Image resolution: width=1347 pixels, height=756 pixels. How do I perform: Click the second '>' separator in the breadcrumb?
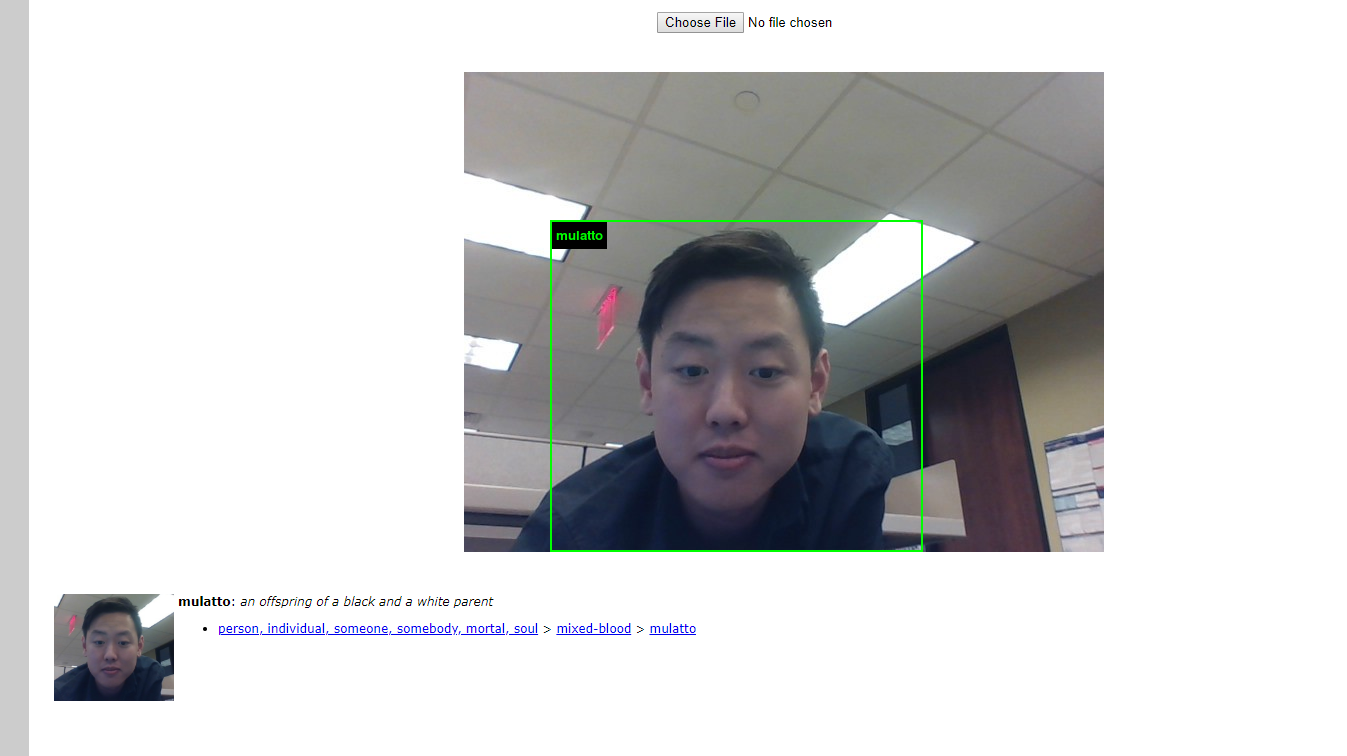click(x=640, y=629)
